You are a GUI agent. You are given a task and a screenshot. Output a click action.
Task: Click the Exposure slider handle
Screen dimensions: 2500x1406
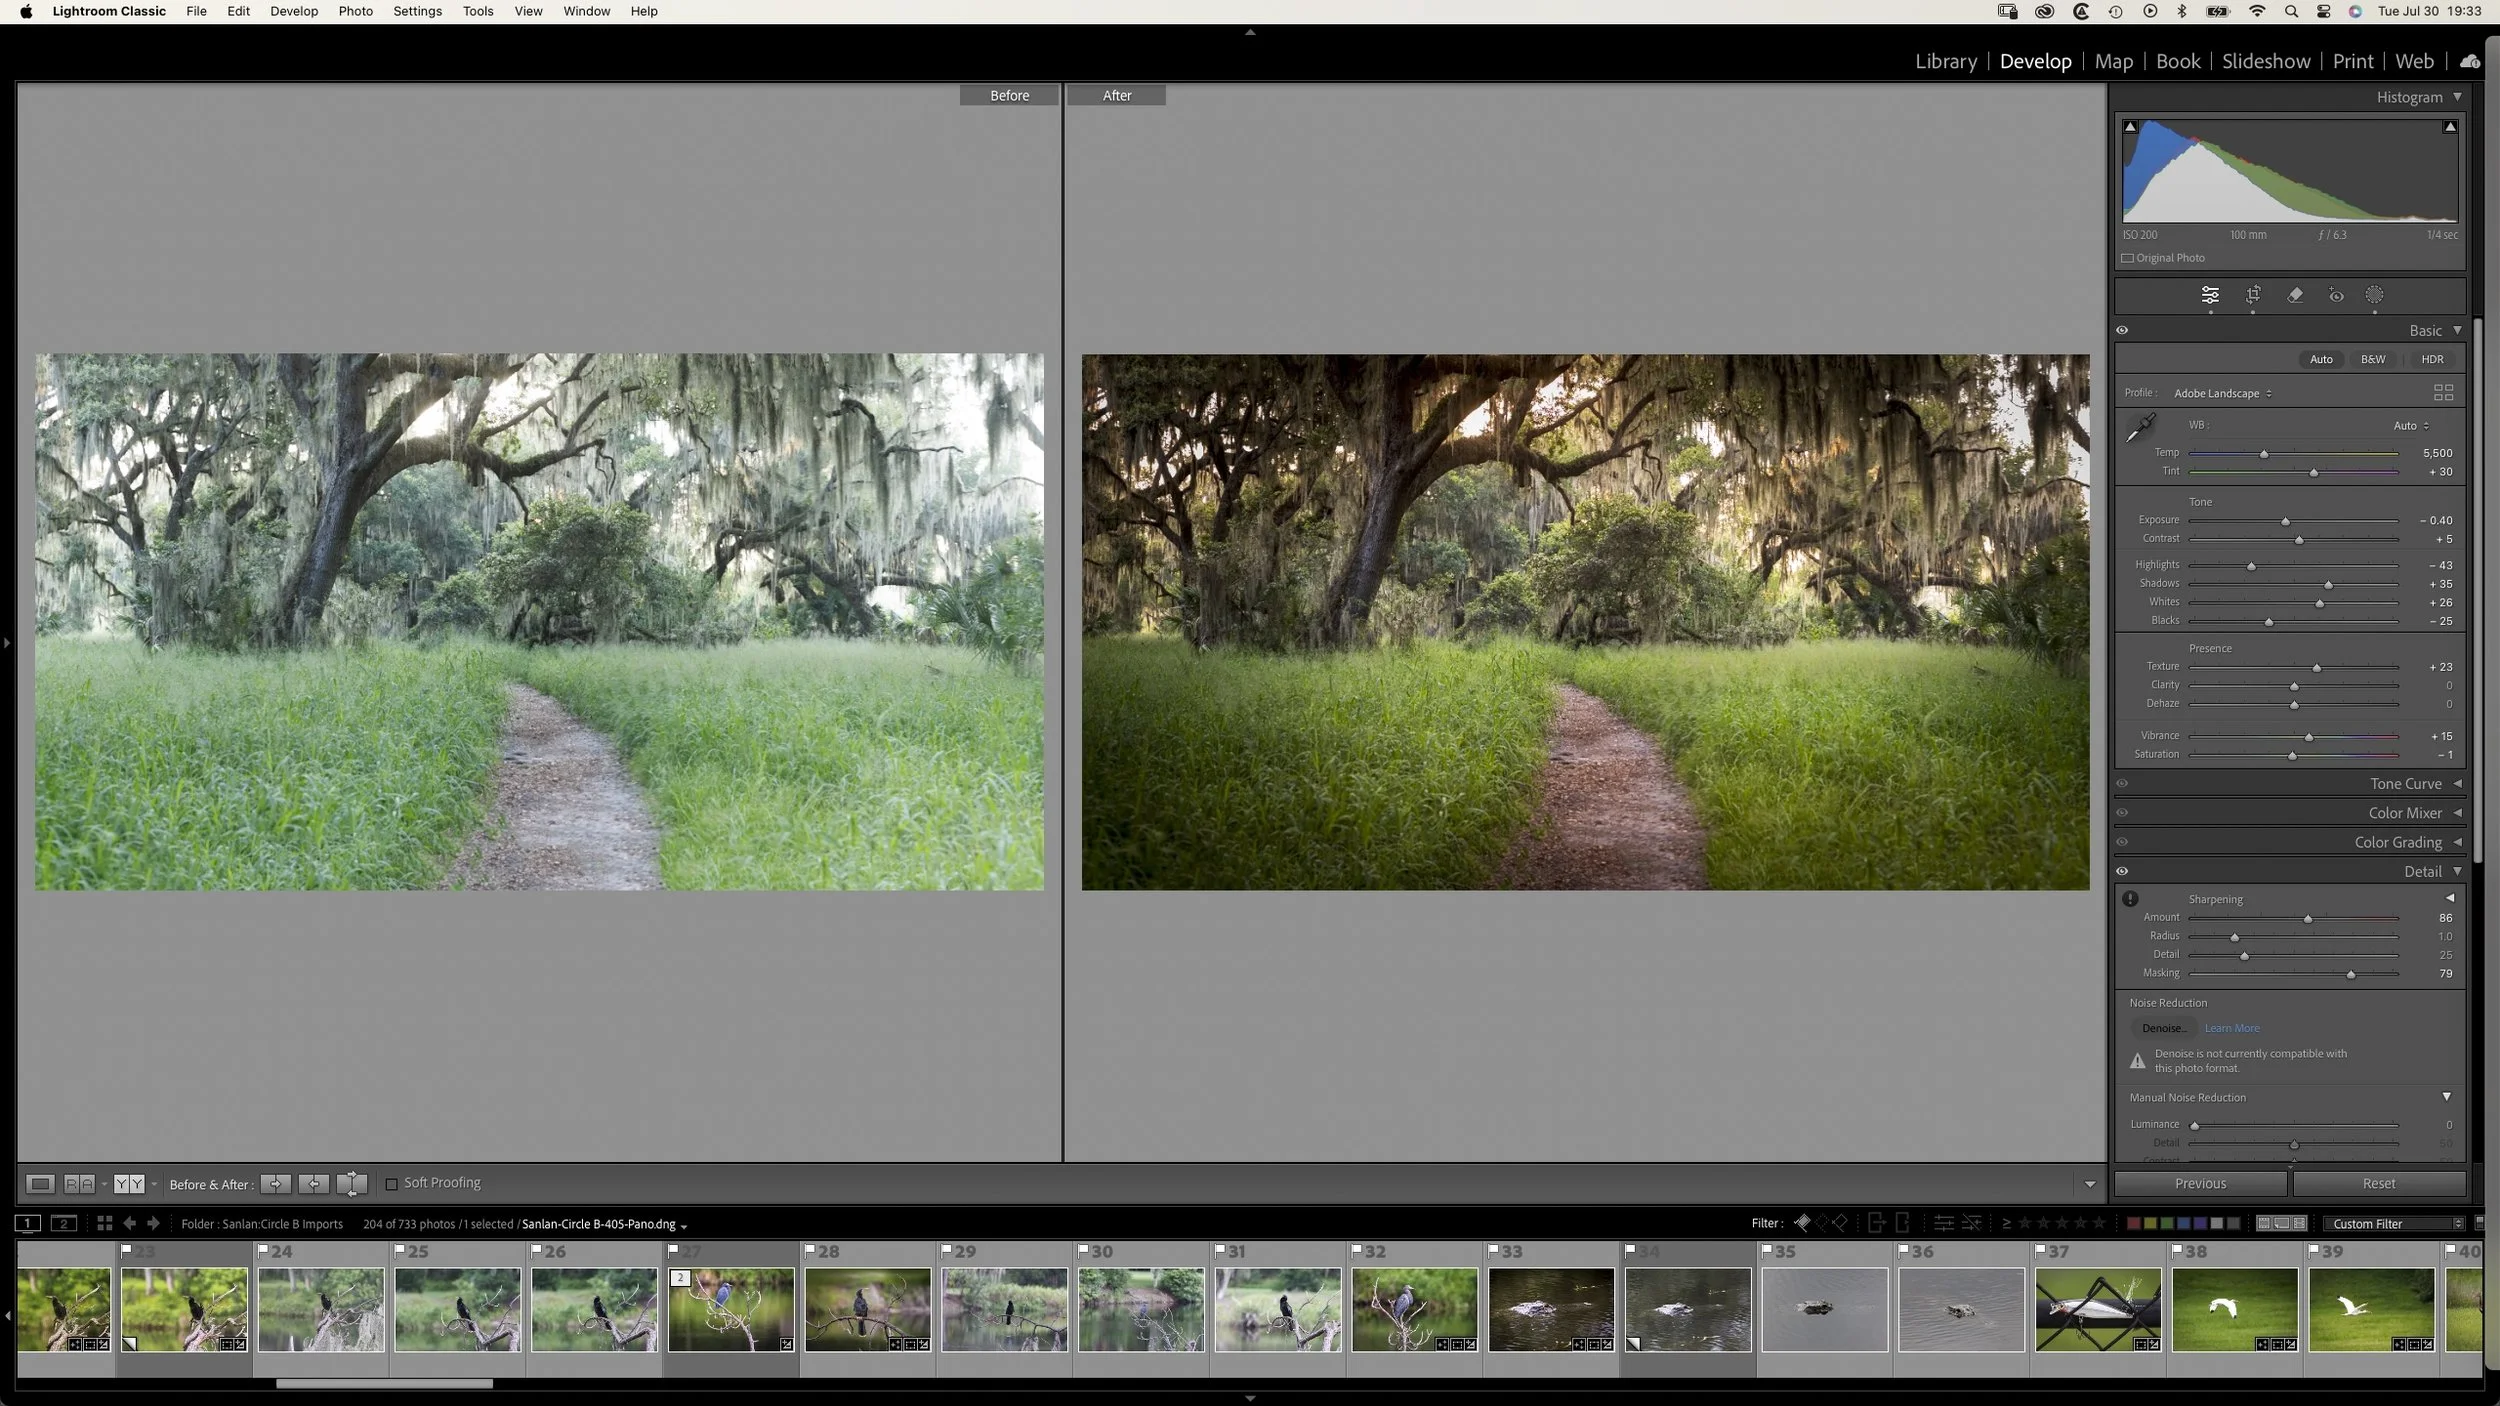tap(2285, 522)
